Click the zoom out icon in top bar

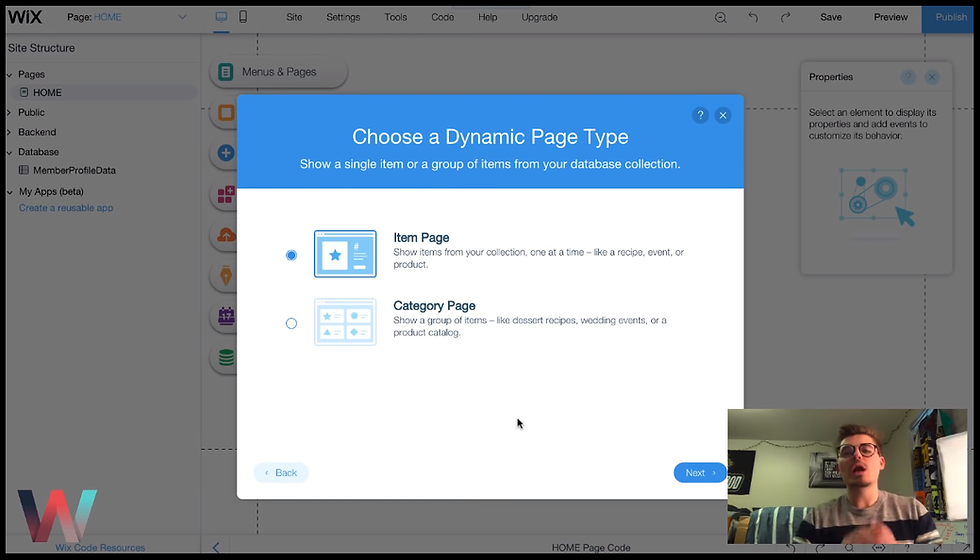coord(721,18)
